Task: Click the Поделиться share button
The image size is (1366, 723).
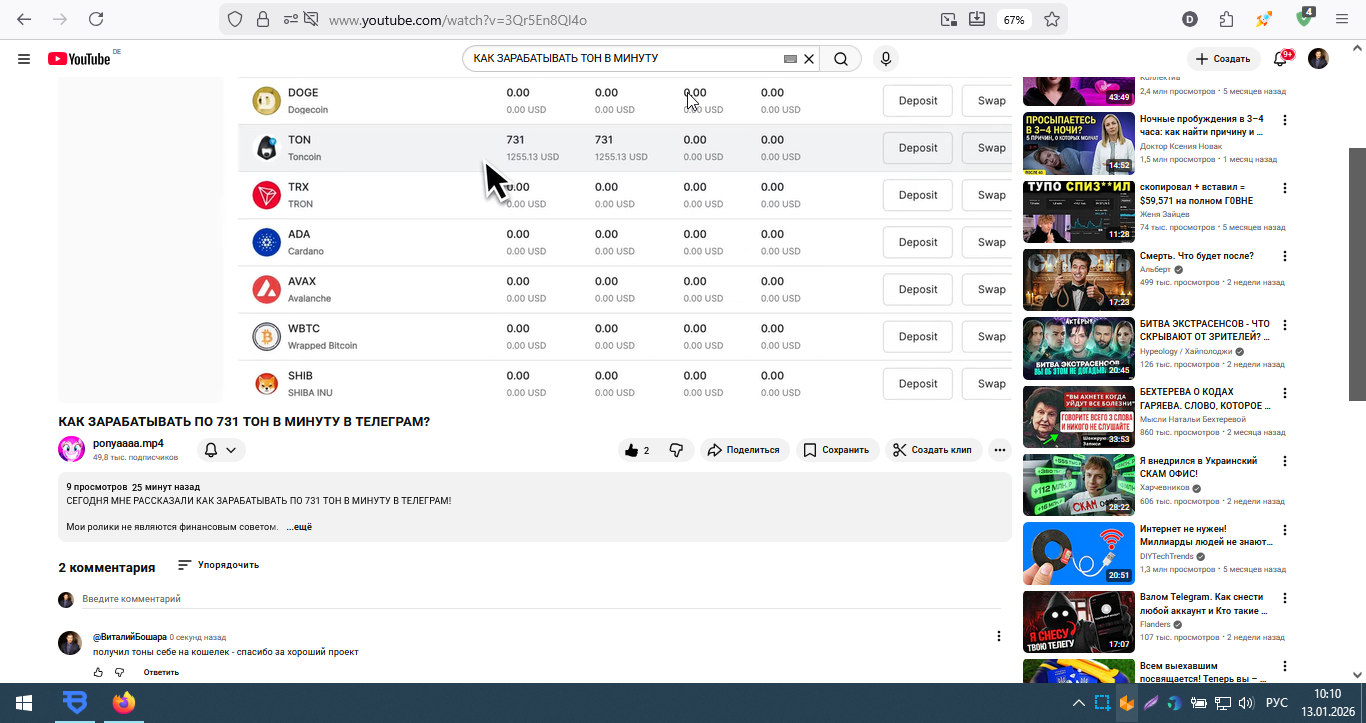Action: pos(744,450)
